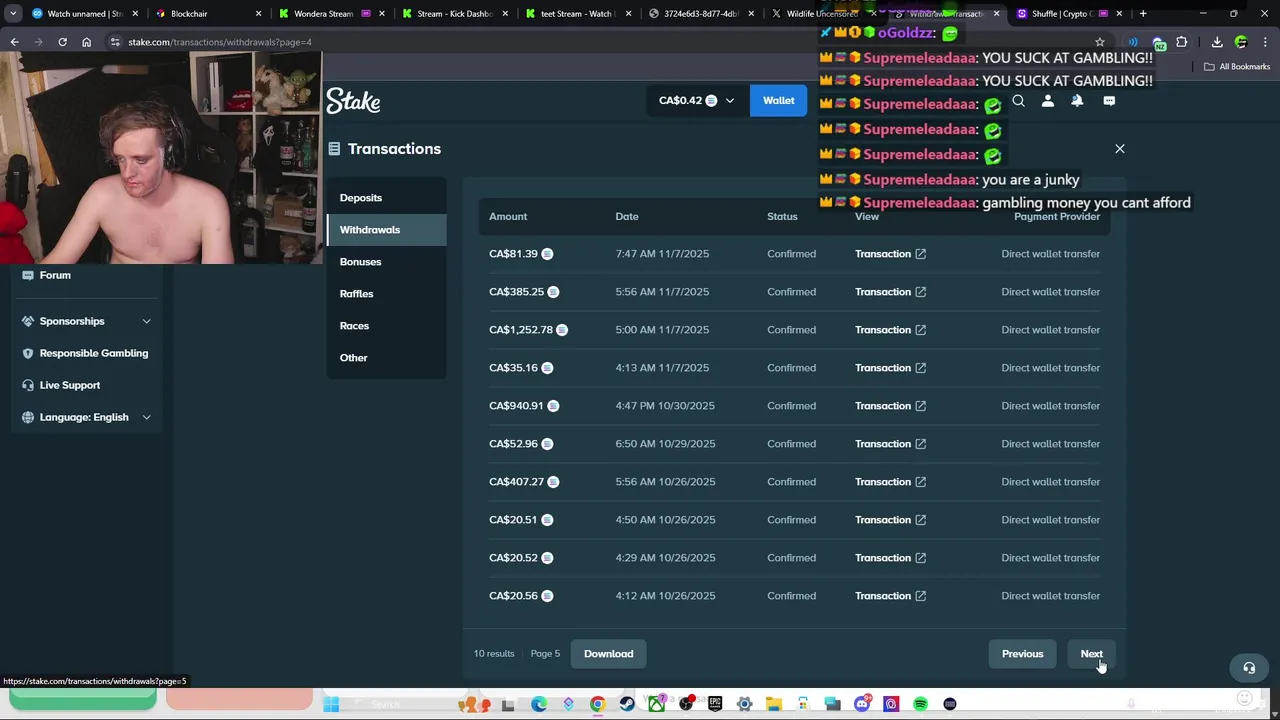Open the user profile icon
Screen dimensions: 1280x720
(1048, 101)
